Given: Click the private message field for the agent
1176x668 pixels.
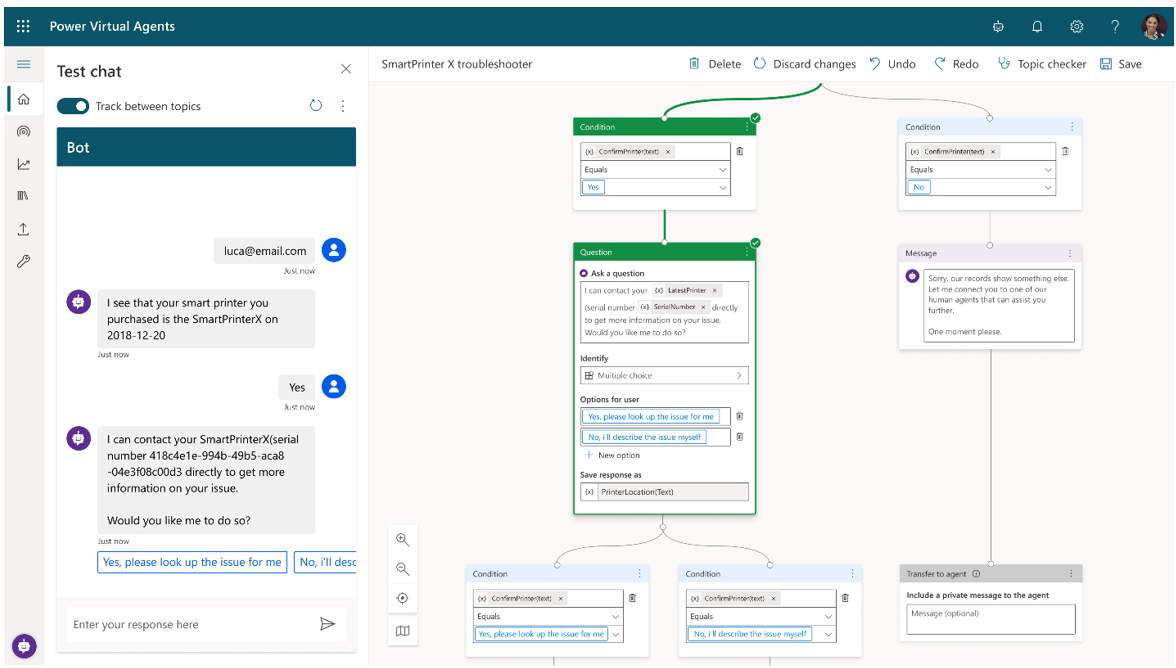Looking at the screenshot, I should coord(991,620).
